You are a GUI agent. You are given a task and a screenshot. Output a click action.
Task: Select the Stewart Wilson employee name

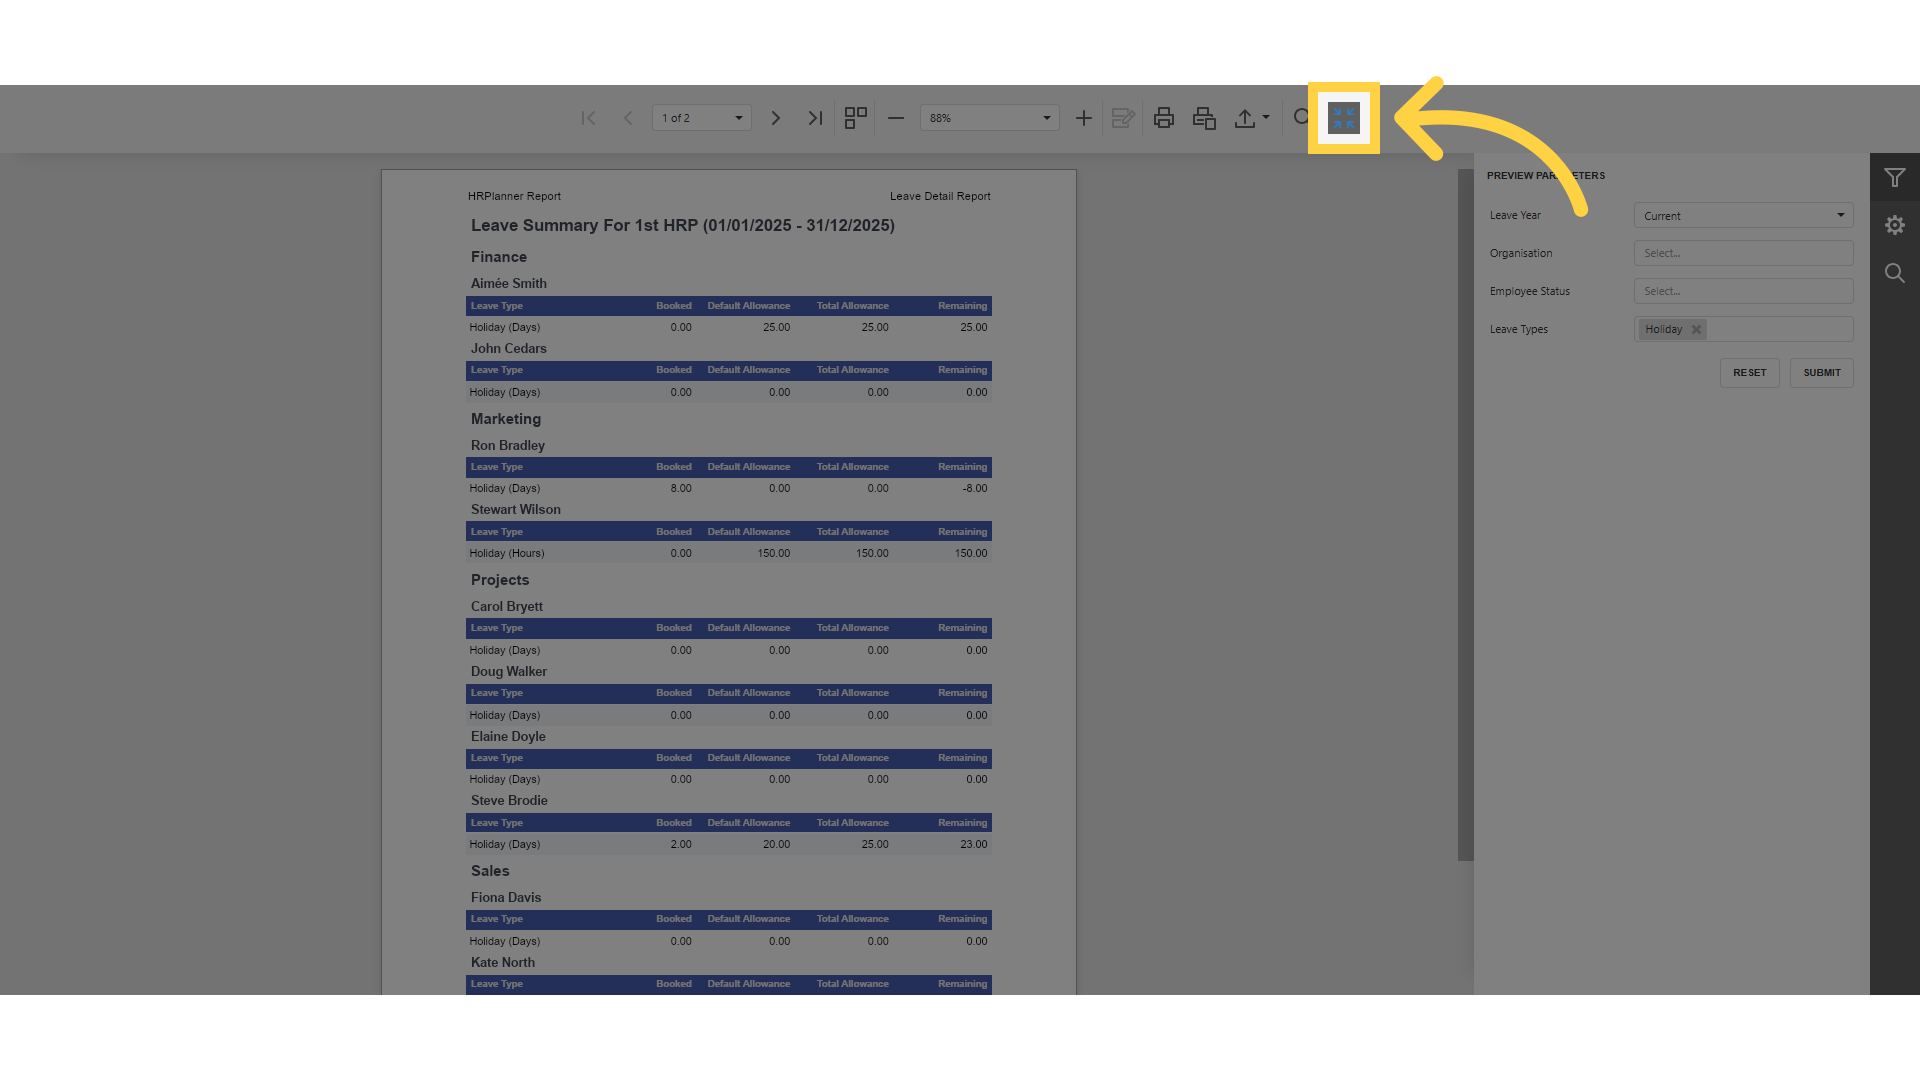(x=516, y=509)
